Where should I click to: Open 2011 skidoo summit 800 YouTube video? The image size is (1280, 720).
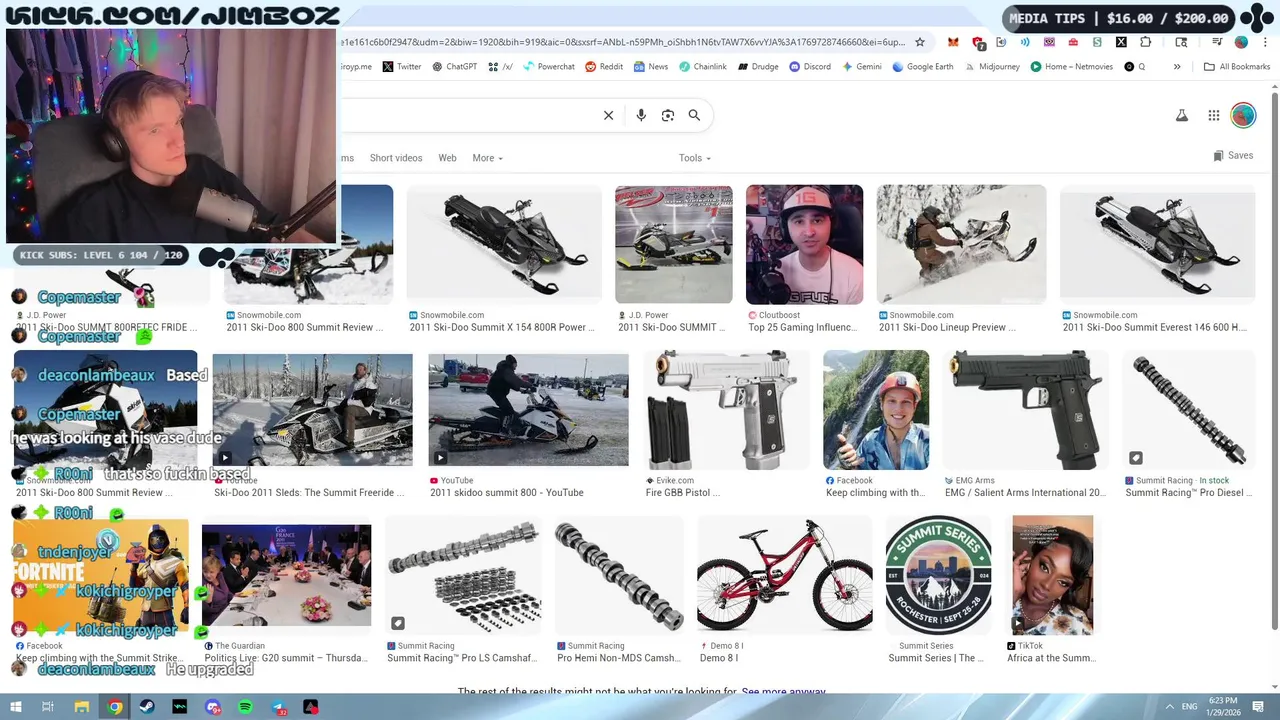(x=528, y=410)
